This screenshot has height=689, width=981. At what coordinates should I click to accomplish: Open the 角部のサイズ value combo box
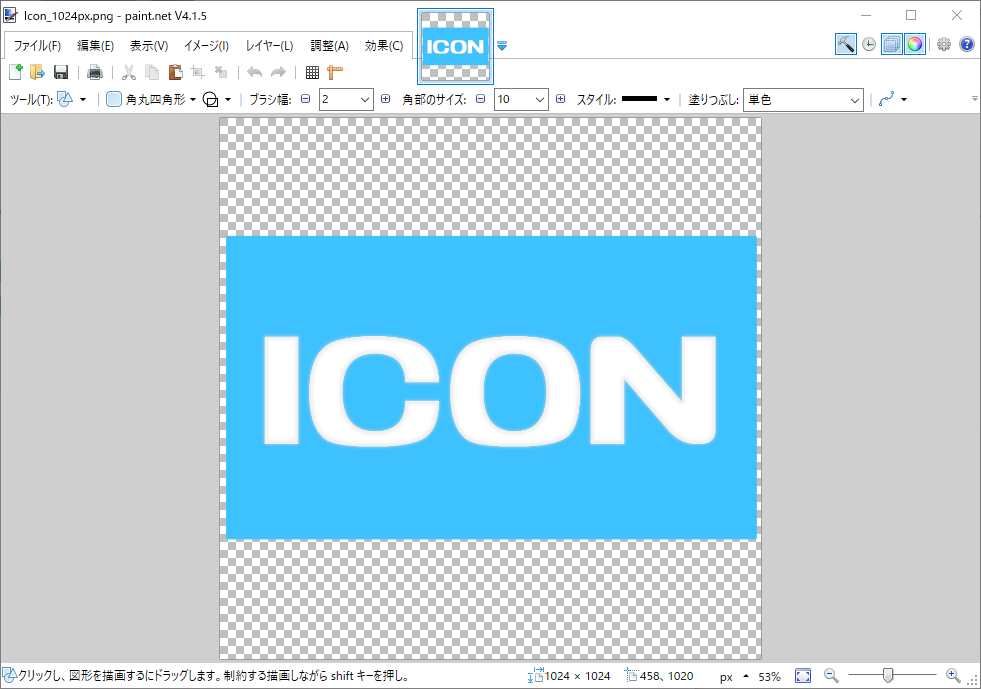click(x=521, y=100)
